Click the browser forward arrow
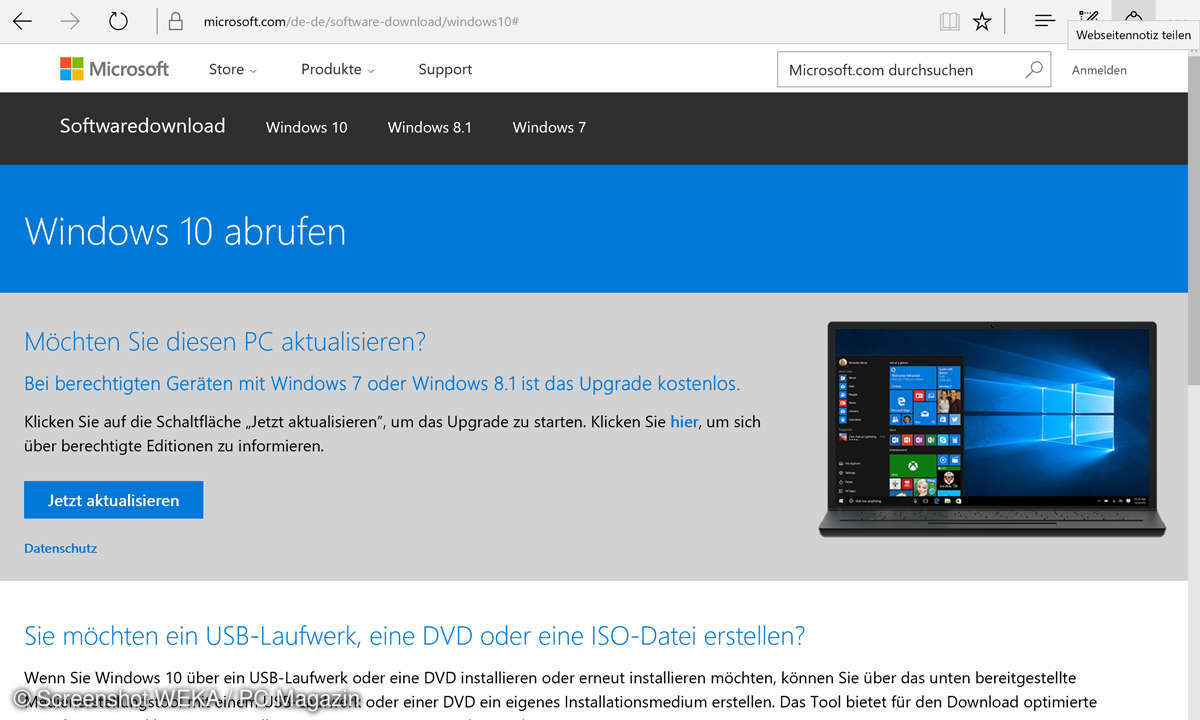This screenshot has width=1200, height=720. pyautogui.click(x=70, y=21)
